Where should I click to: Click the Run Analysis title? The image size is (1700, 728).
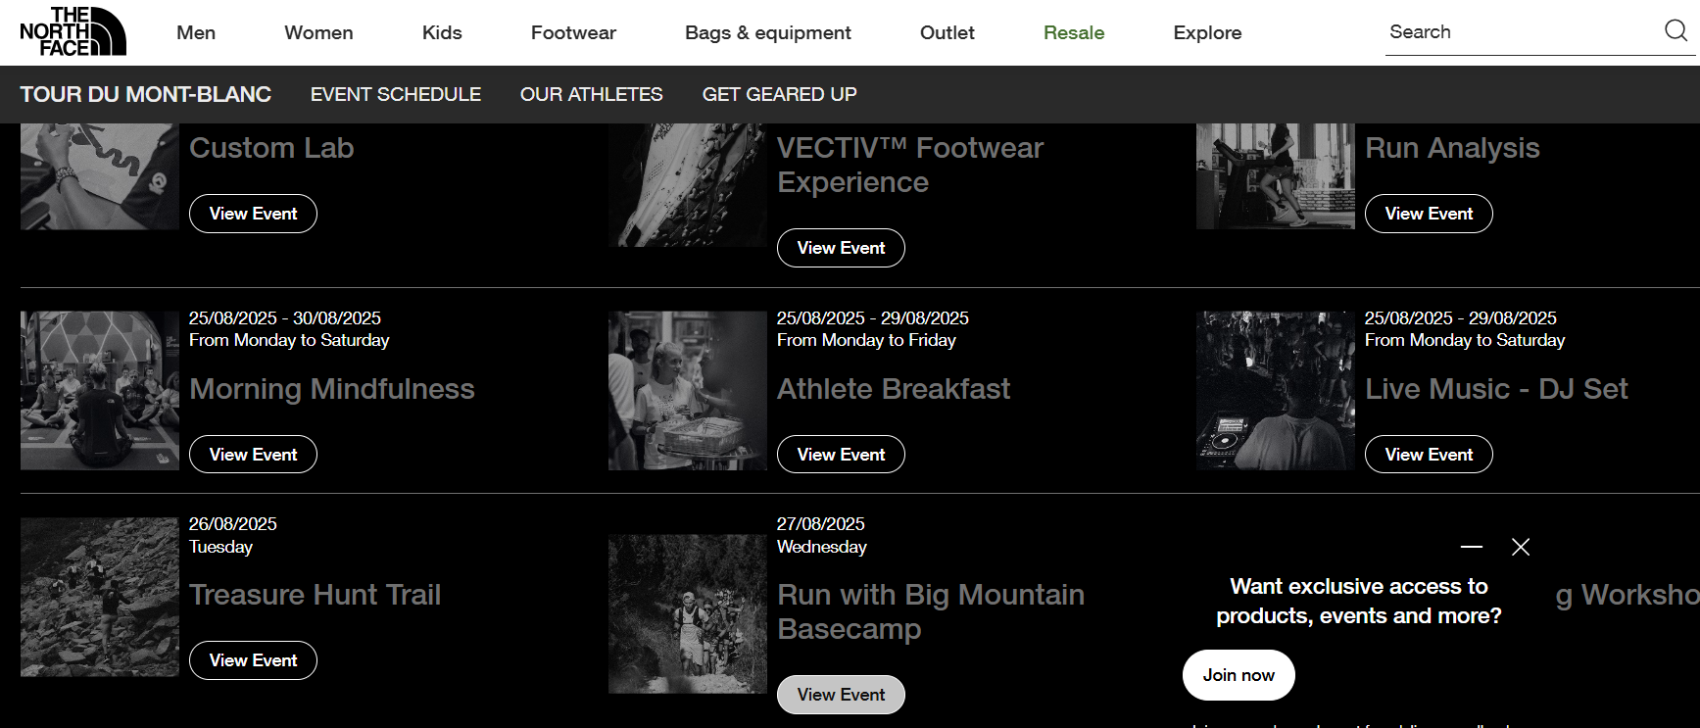[1452, 148]
